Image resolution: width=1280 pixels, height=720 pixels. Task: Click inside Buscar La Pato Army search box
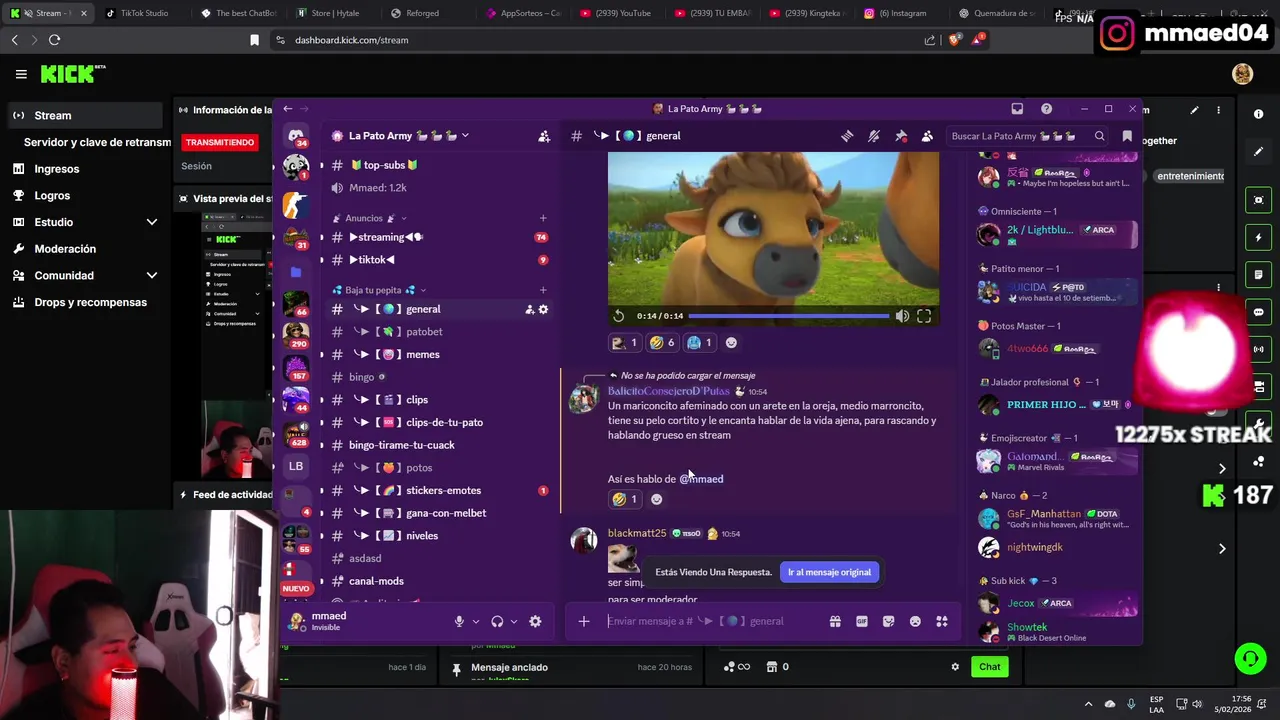(x=1027, y=136)
